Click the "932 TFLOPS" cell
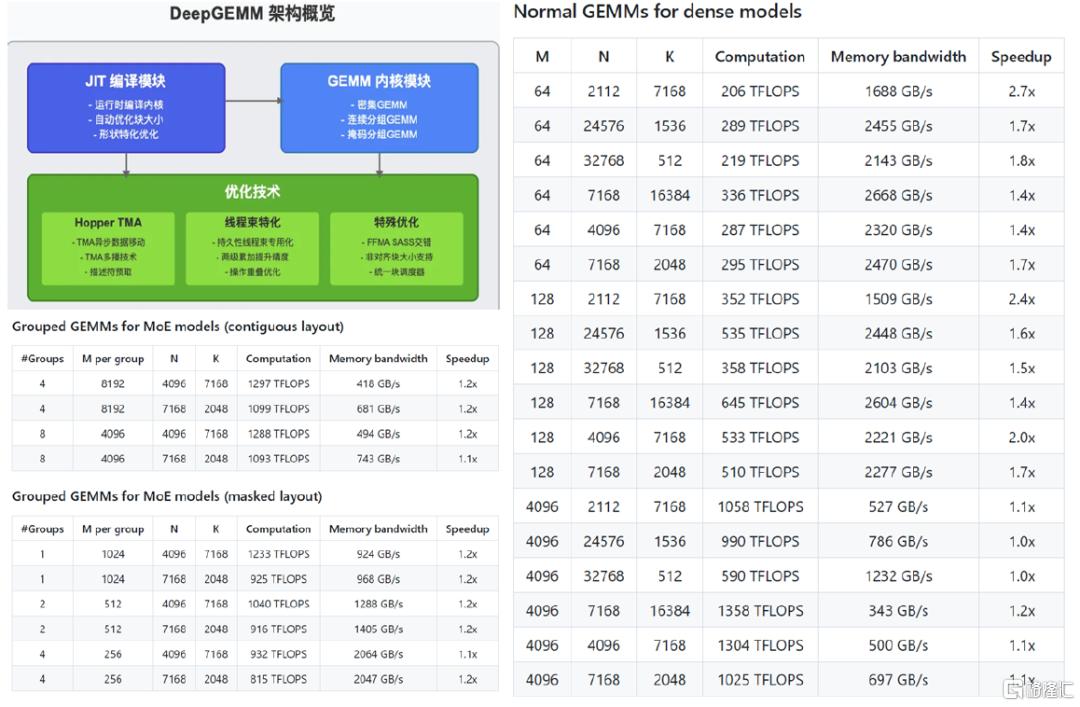Image resolution: width=1080 pixels, height=707 pixels. click(x=278, y=654)
